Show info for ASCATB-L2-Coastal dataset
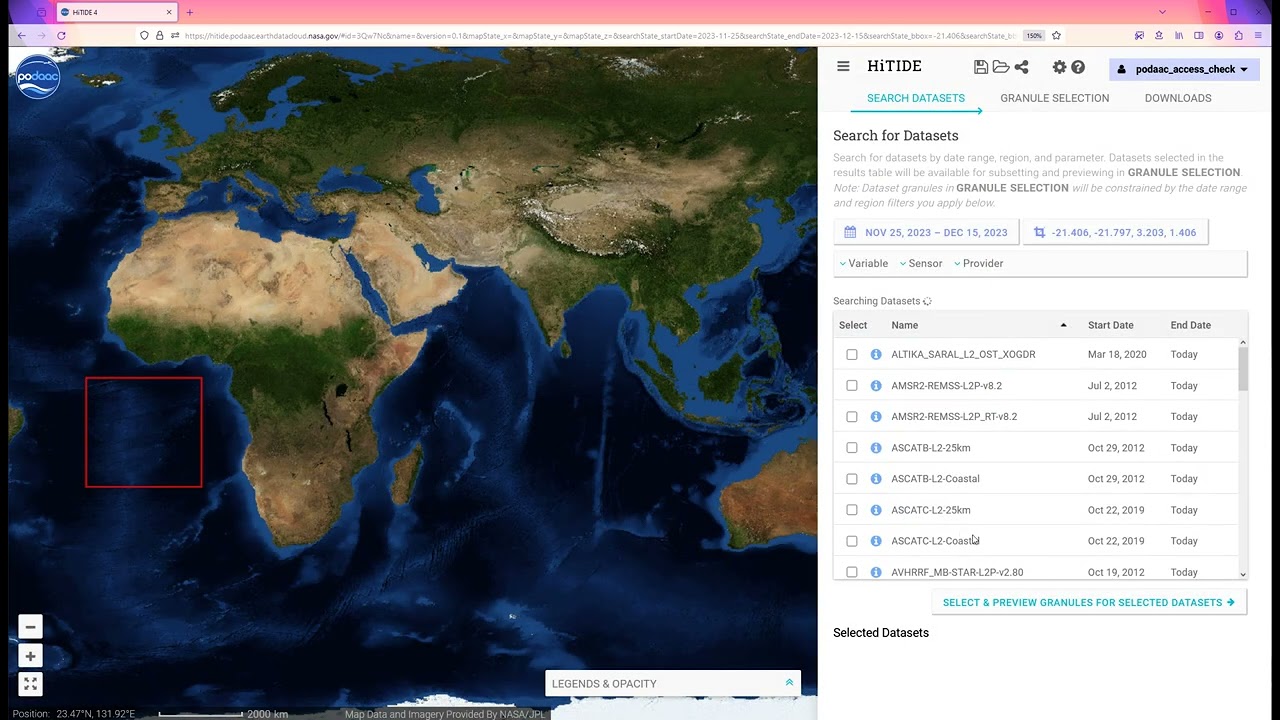This screenshot has height=720, width=1280. 876,479
